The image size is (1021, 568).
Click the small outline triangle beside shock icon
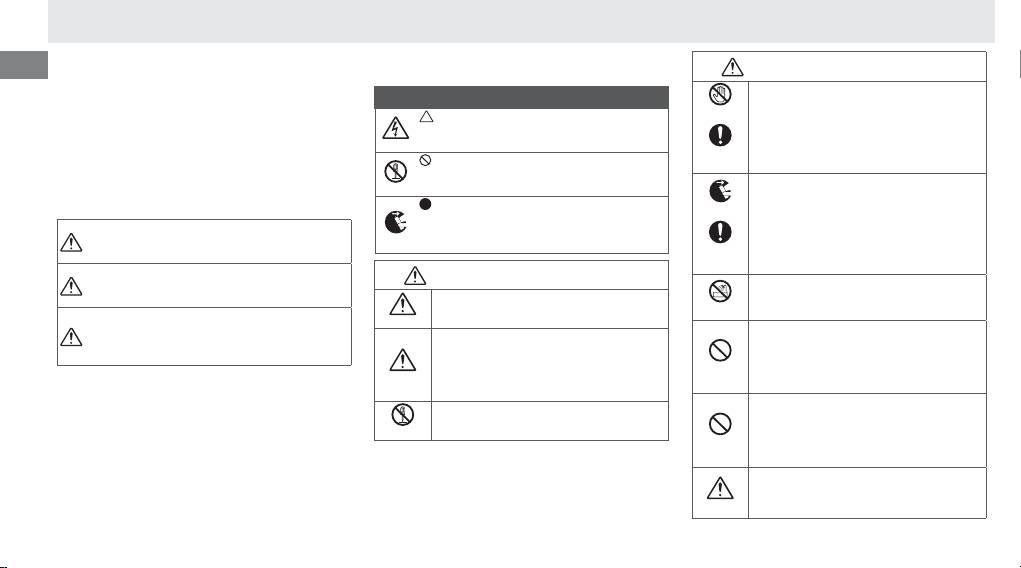pyautogui.click(x=425, y=117)
